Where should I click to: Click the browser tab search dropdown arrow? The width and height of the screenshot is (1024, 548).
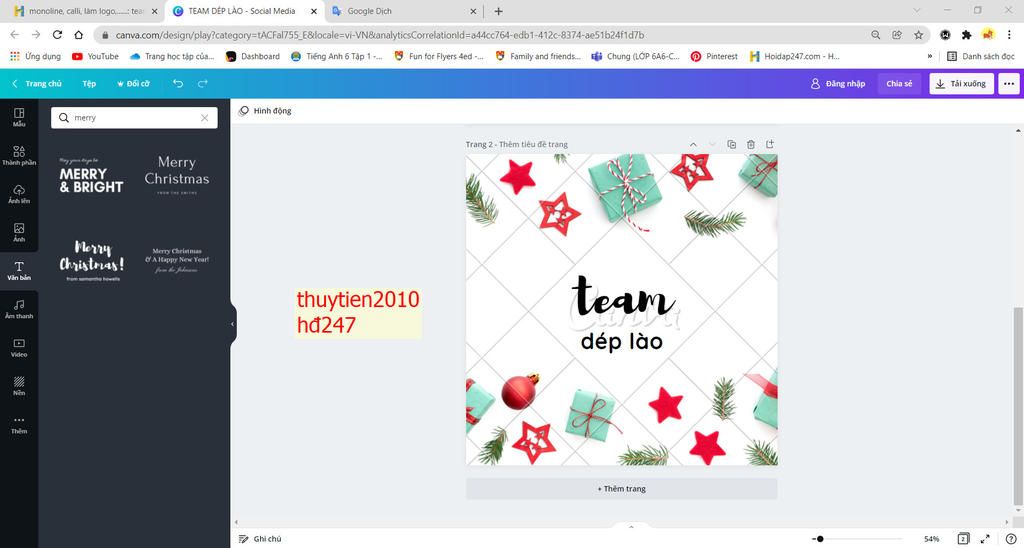[x=917, y=10]
